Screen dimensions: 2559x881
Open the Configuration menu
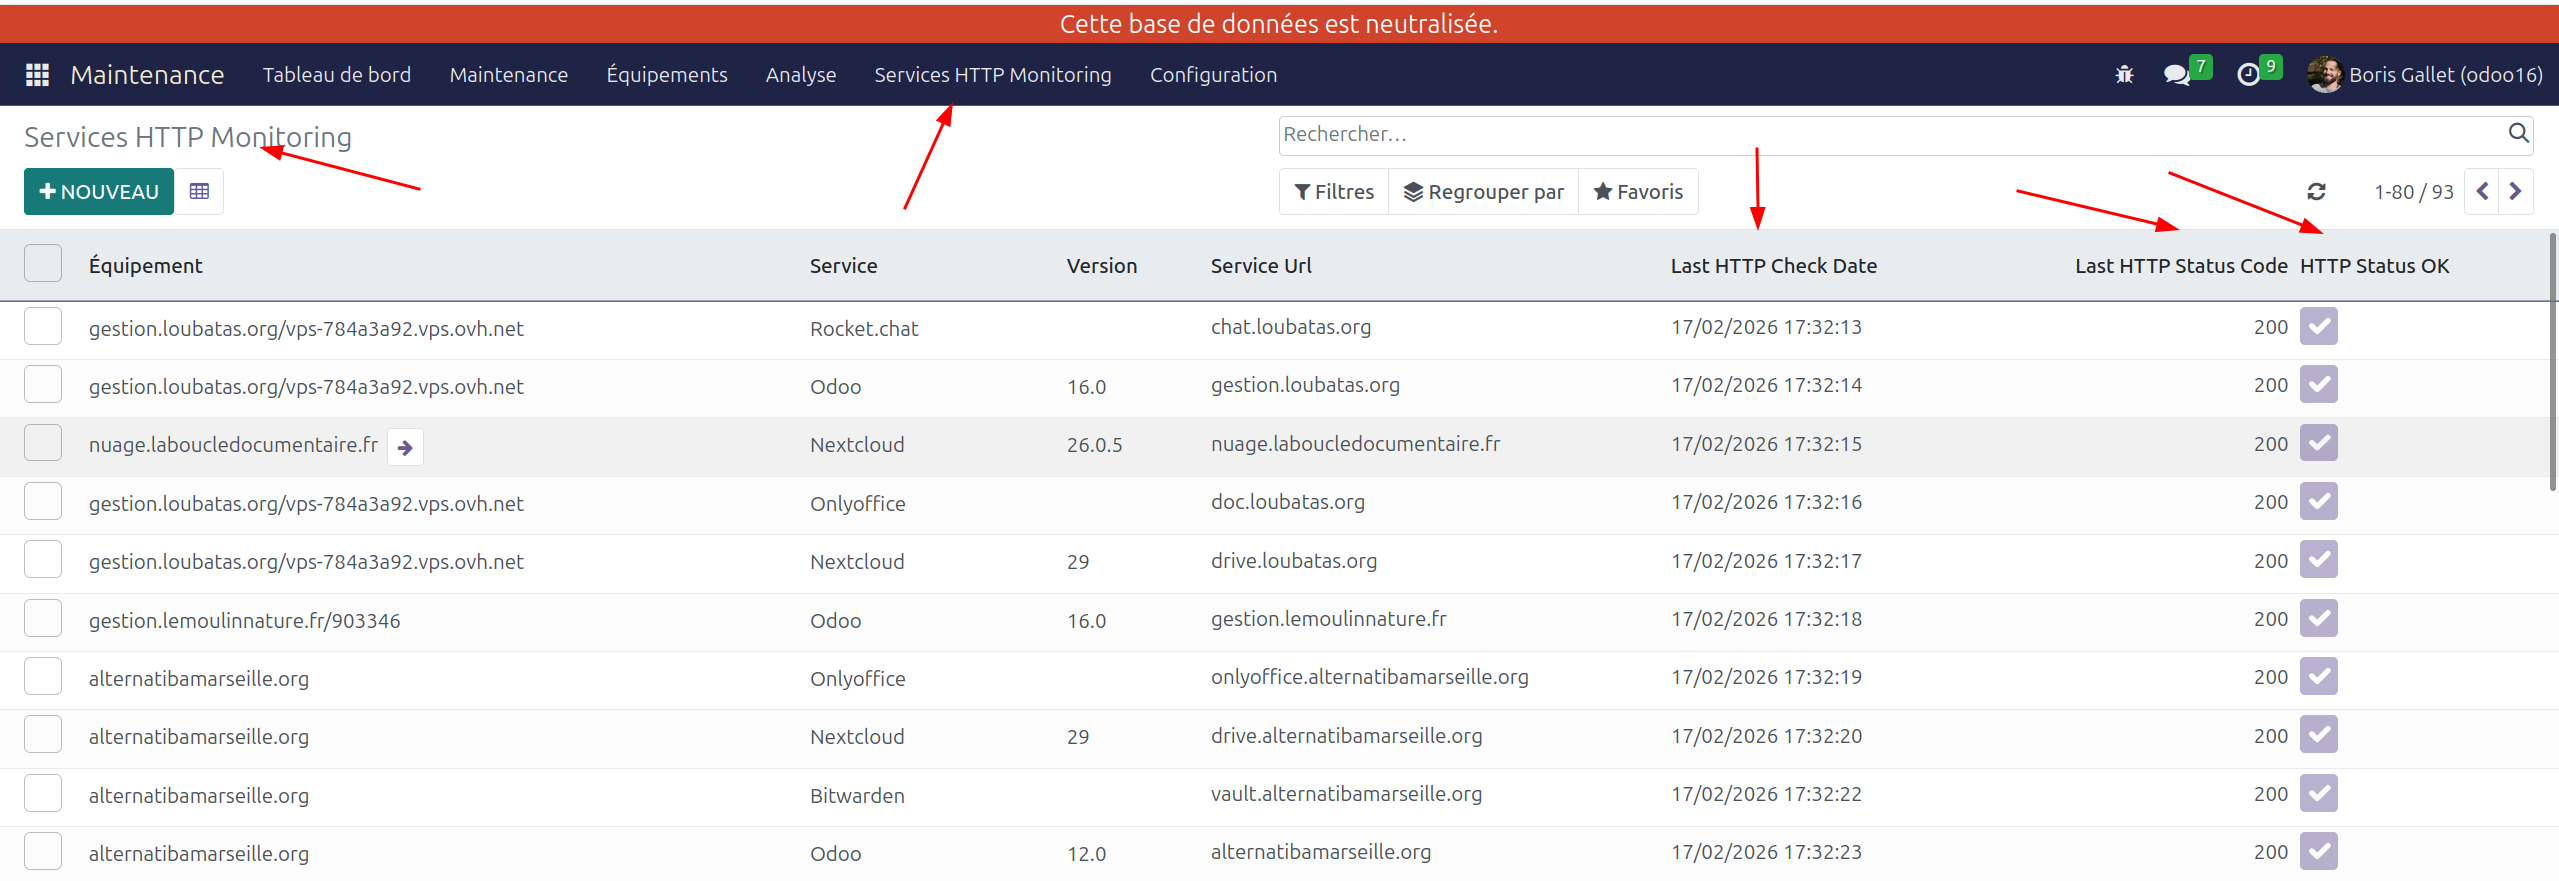click(1213, 75)
